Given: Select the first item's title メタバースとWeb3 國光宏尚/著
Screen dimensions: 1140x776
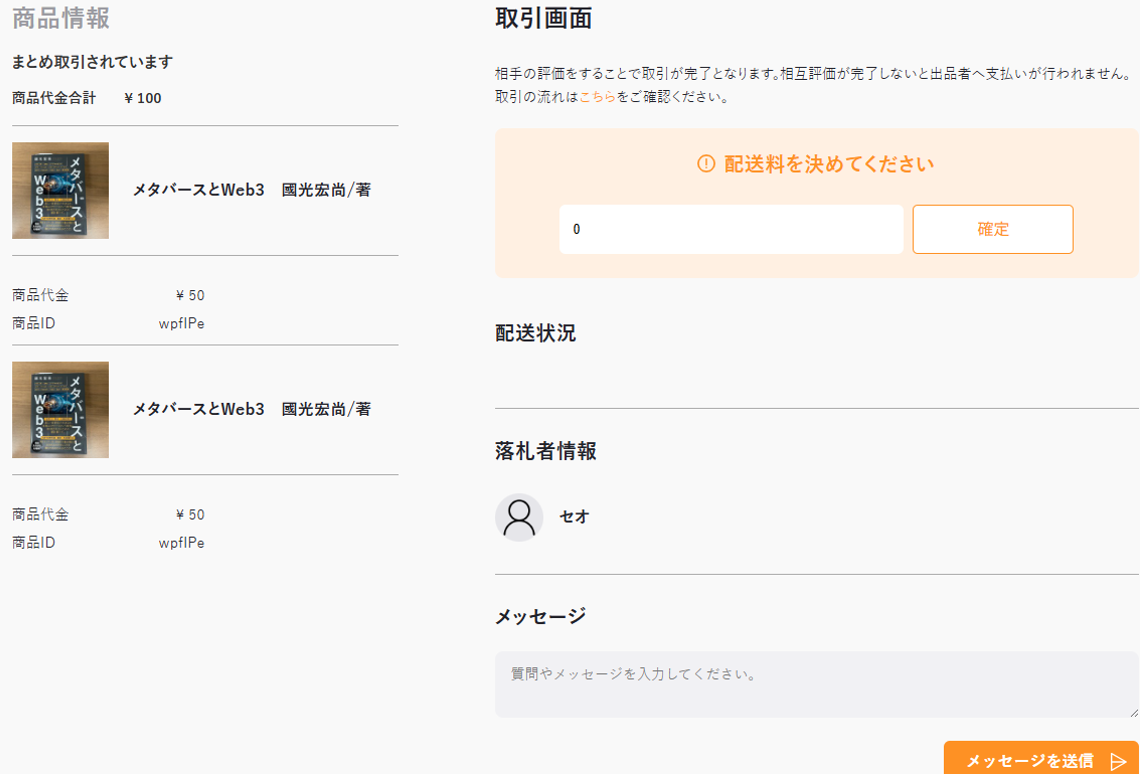Looking at the screenshot, I should pos(252,189).
